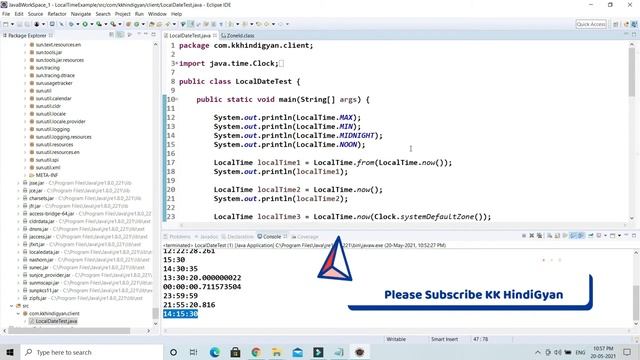640x360 pixels.
Task: Click the Package Explorer horizontal scrollbar thumb
Action: [69, 331]
